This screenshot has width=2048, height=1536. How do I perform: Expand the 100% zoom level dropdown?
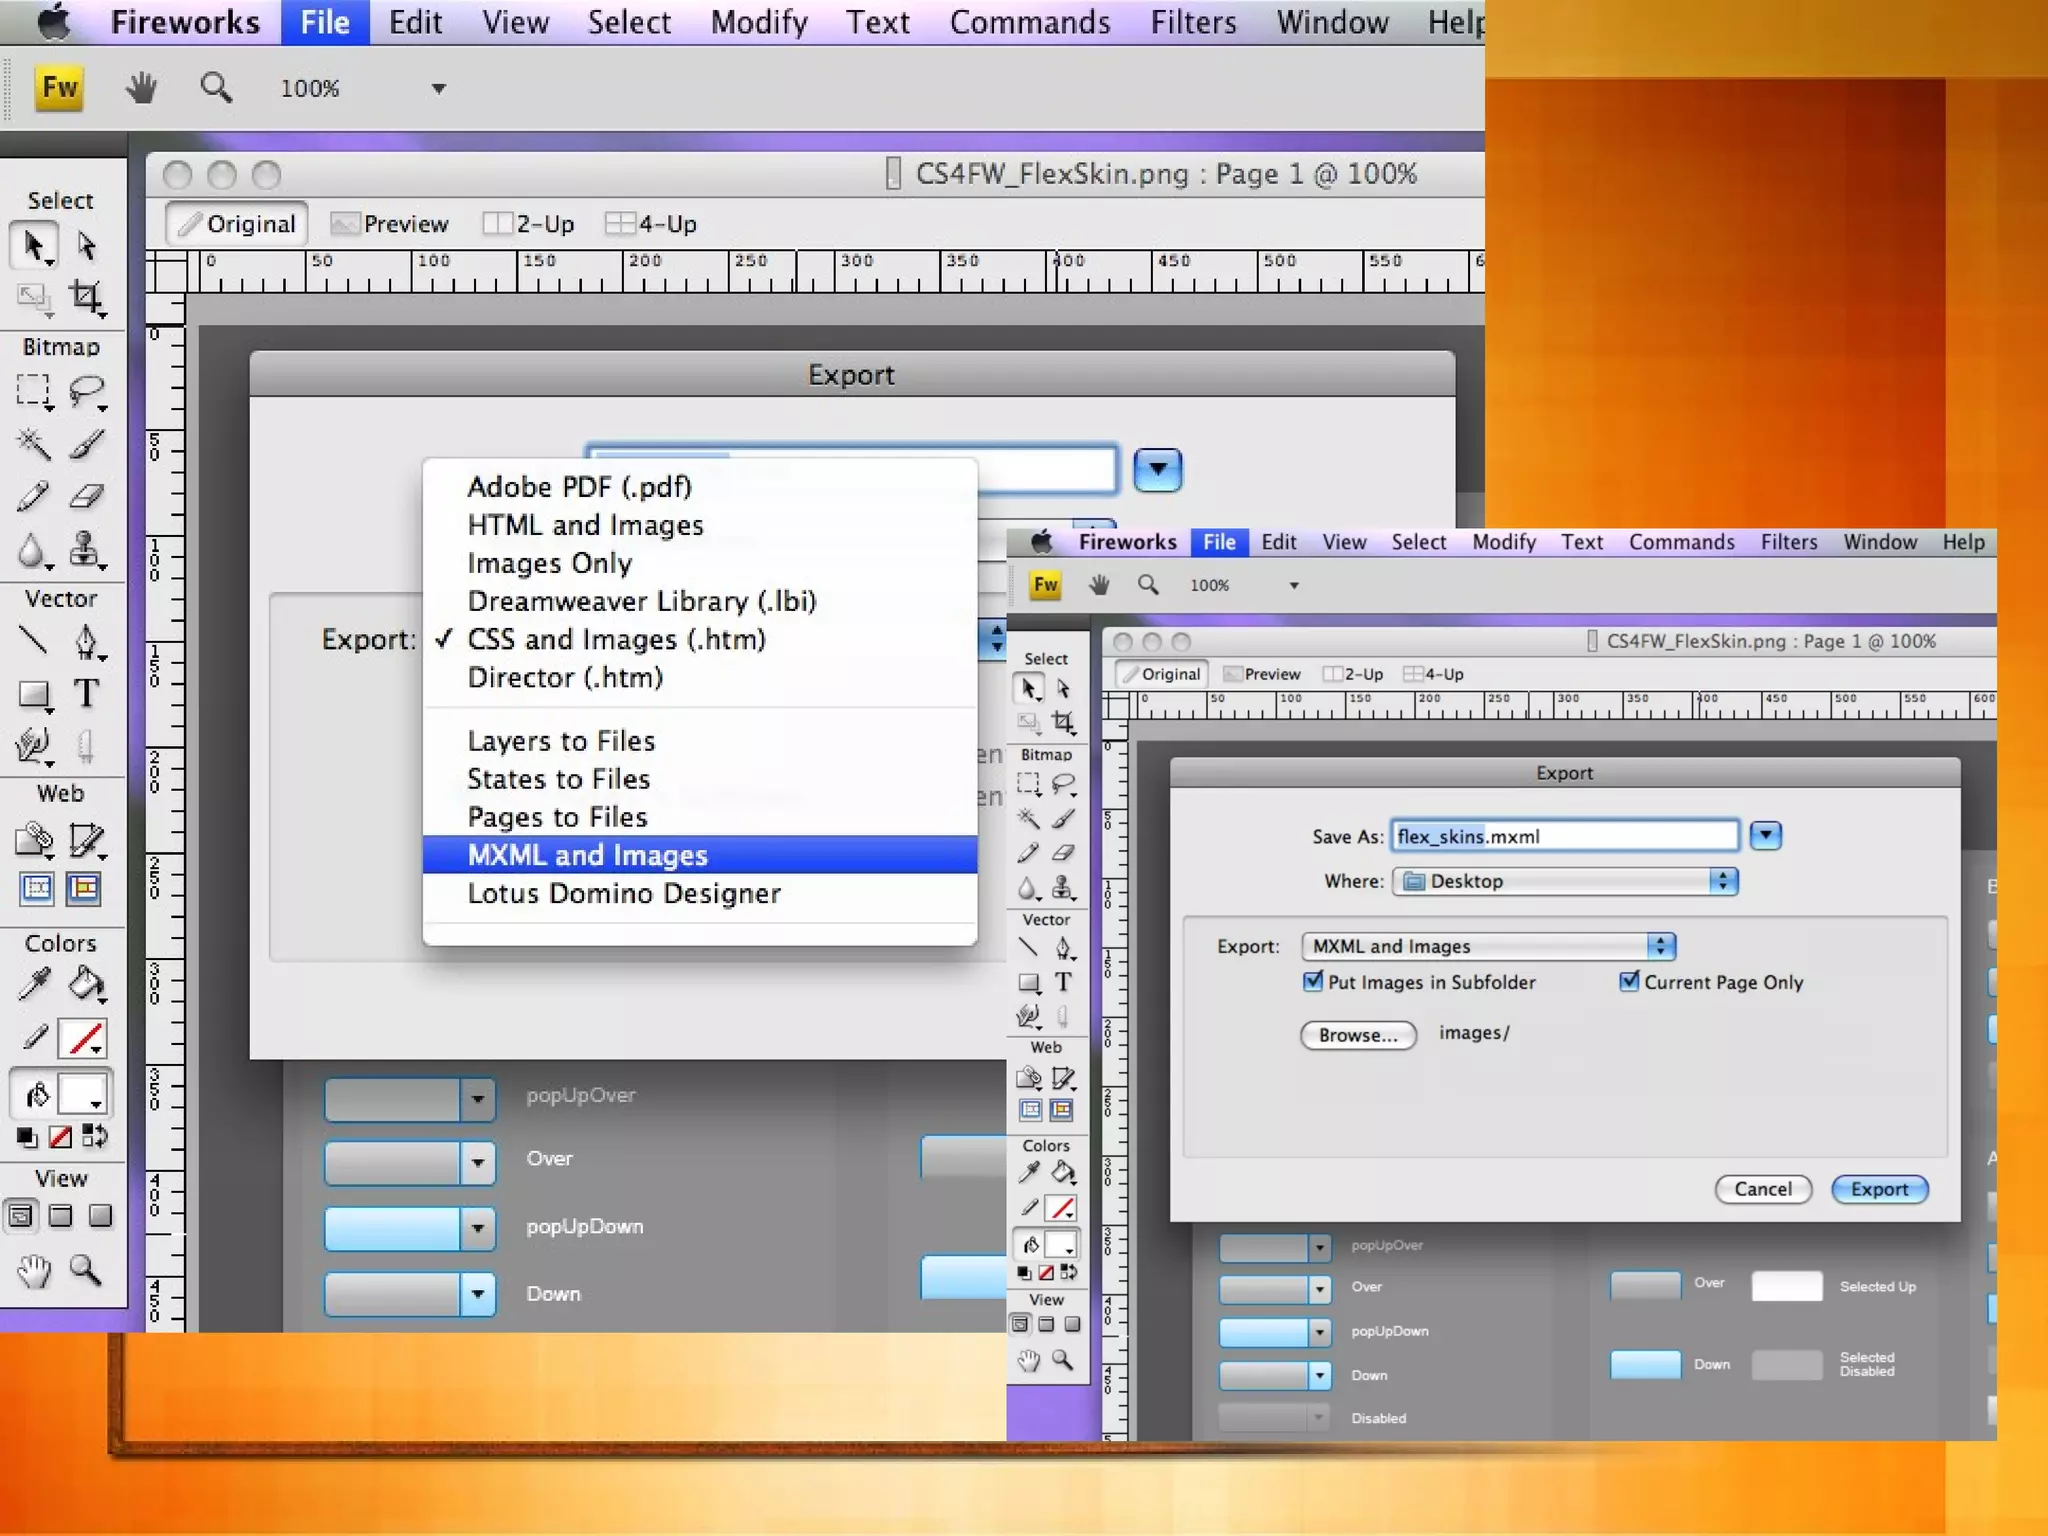(438, 89)
